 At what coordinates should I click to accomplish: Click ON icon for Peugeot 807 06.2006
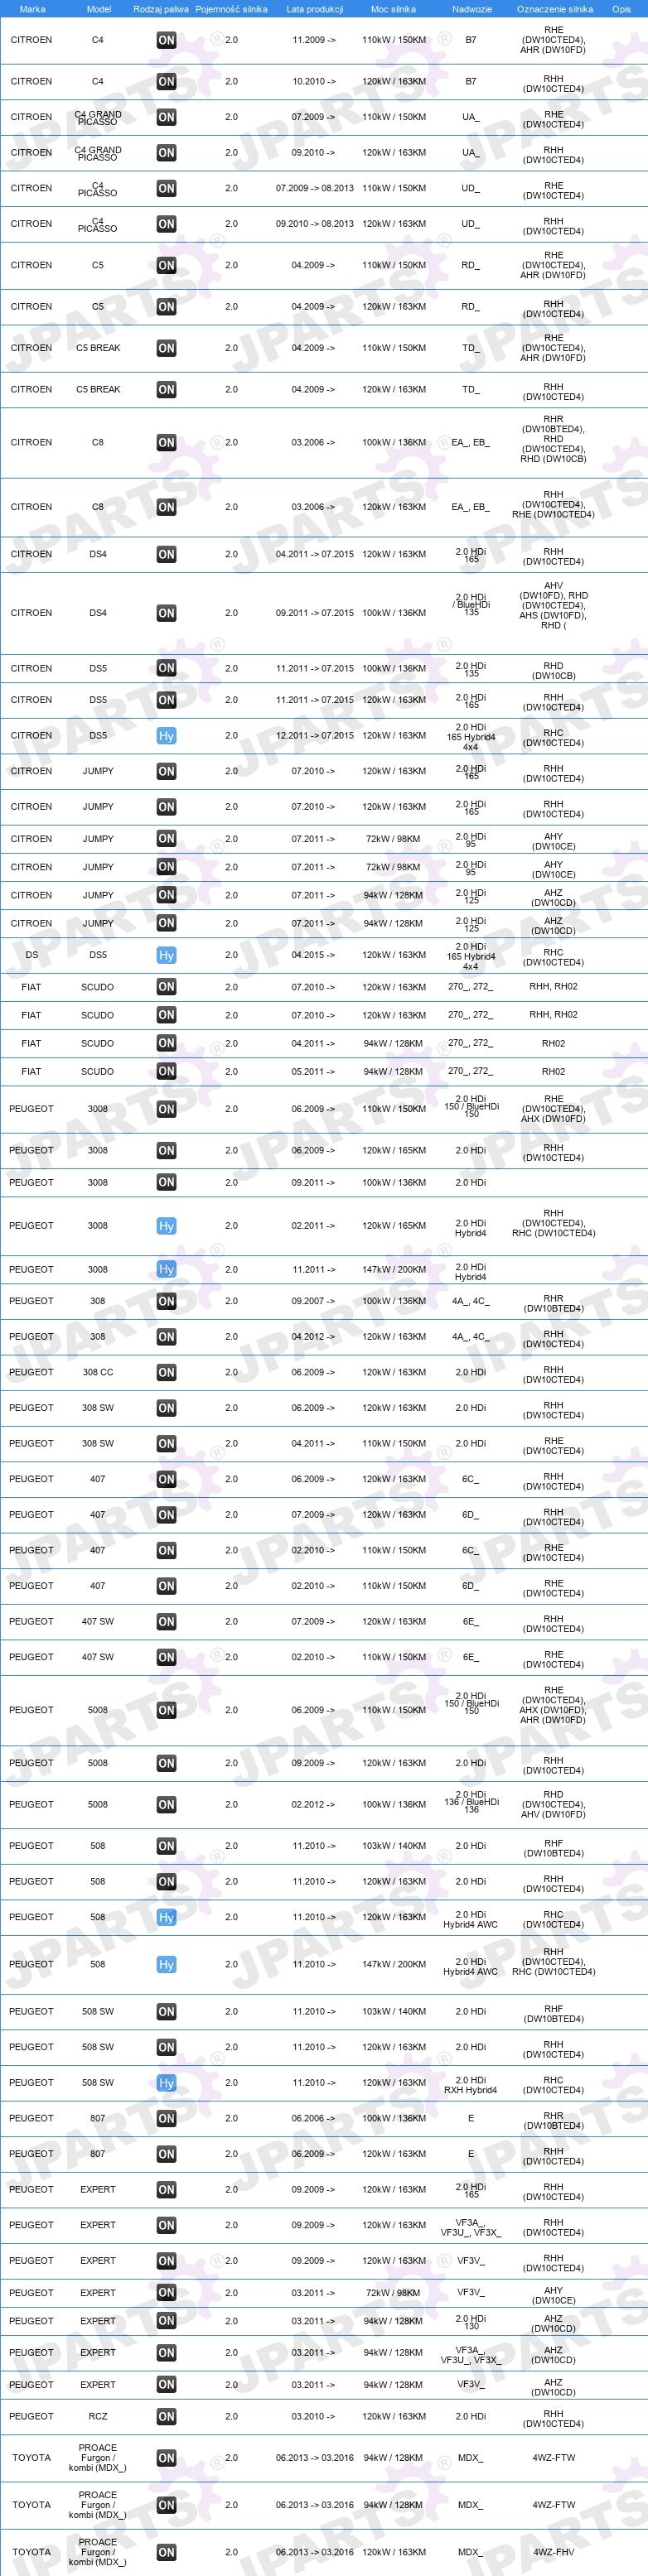coord(166,2118)
